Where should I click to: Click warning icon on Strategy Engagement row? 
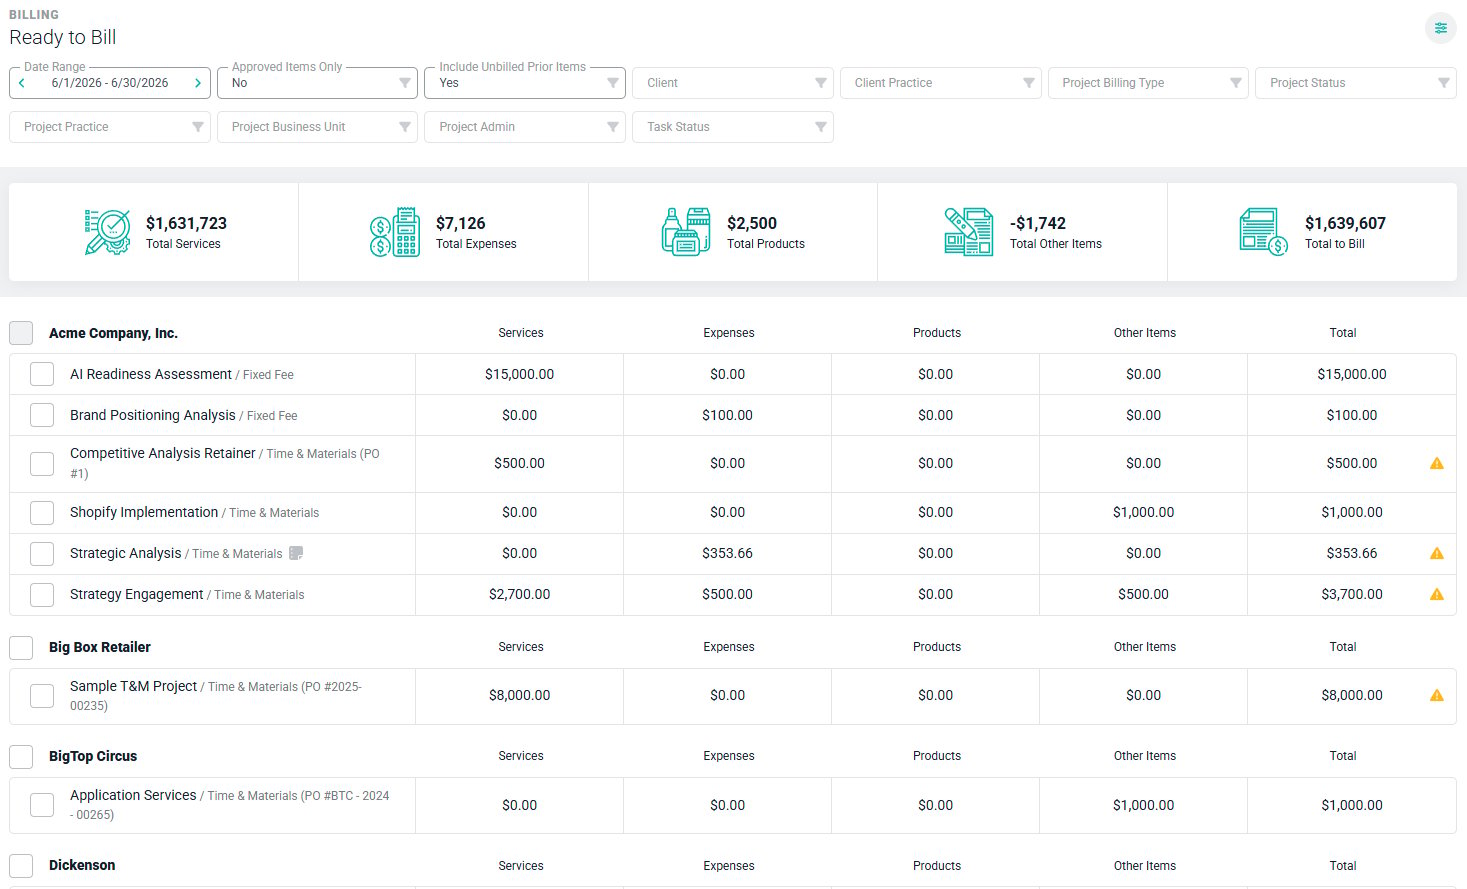[1437, 594]
